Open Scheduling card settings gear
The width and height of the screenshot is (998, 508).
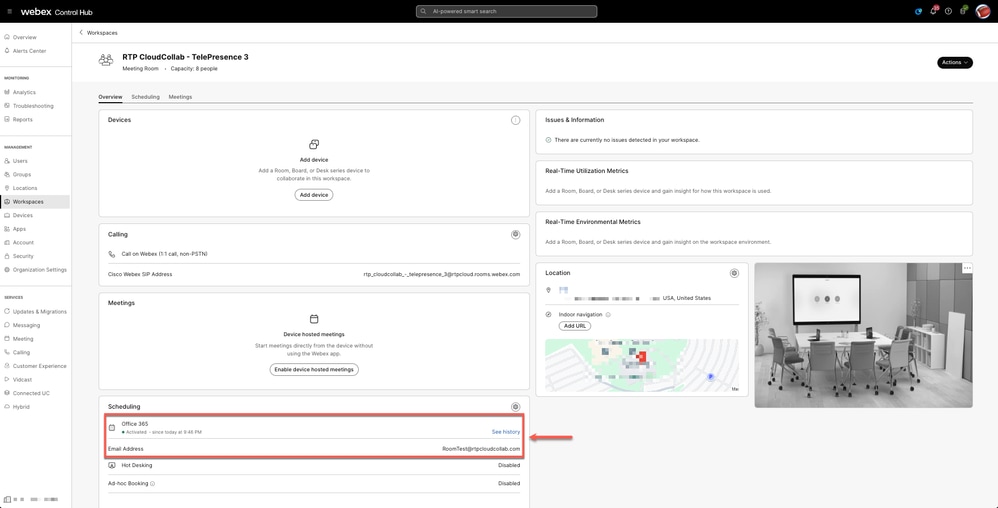pyautogui.click(x=516, y=407)
